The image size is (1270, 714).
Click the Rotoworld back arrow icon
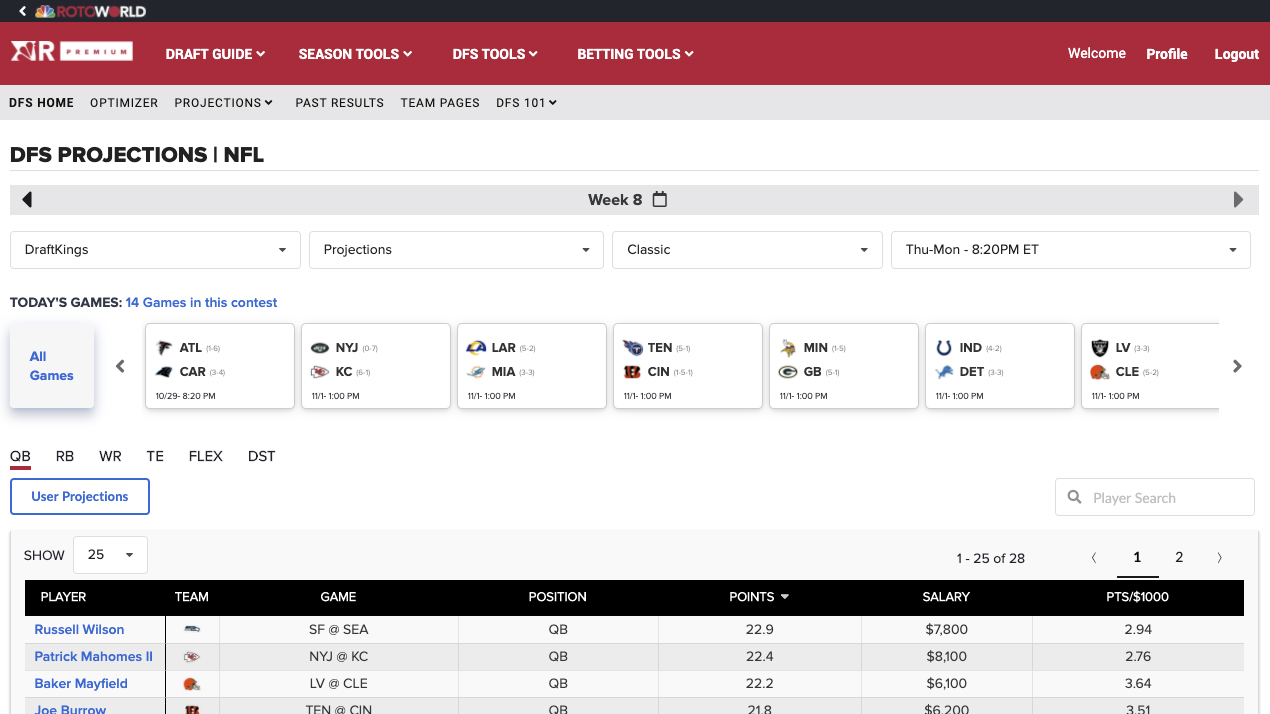click(22, 11)
